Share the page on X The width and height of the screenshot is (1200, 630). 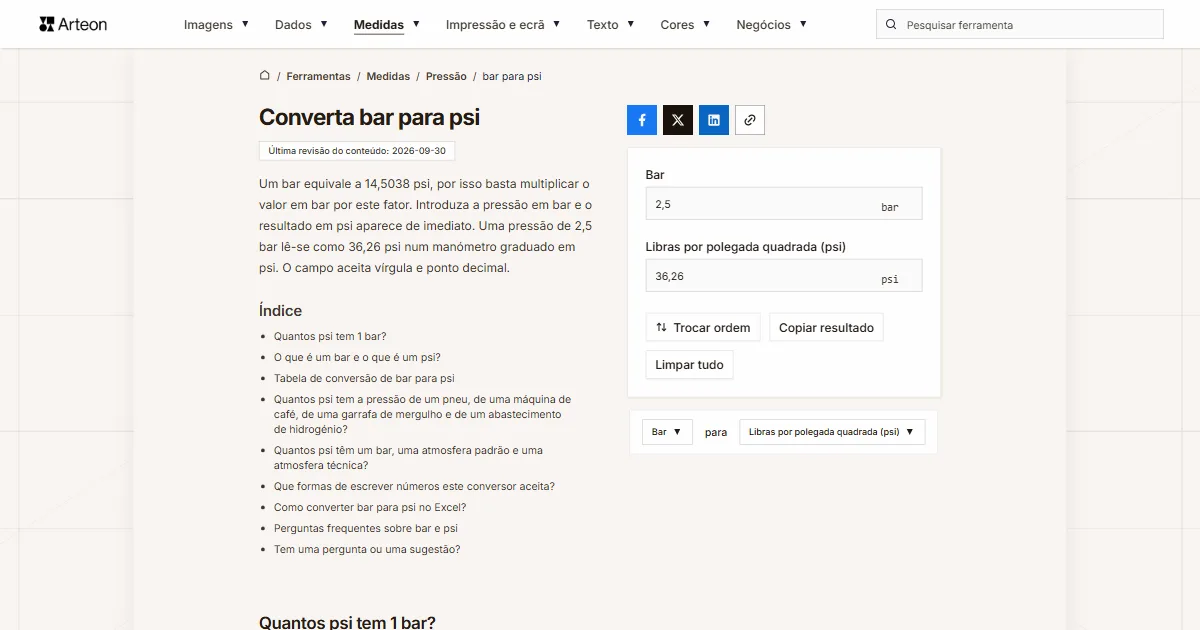tap(678, 120)
